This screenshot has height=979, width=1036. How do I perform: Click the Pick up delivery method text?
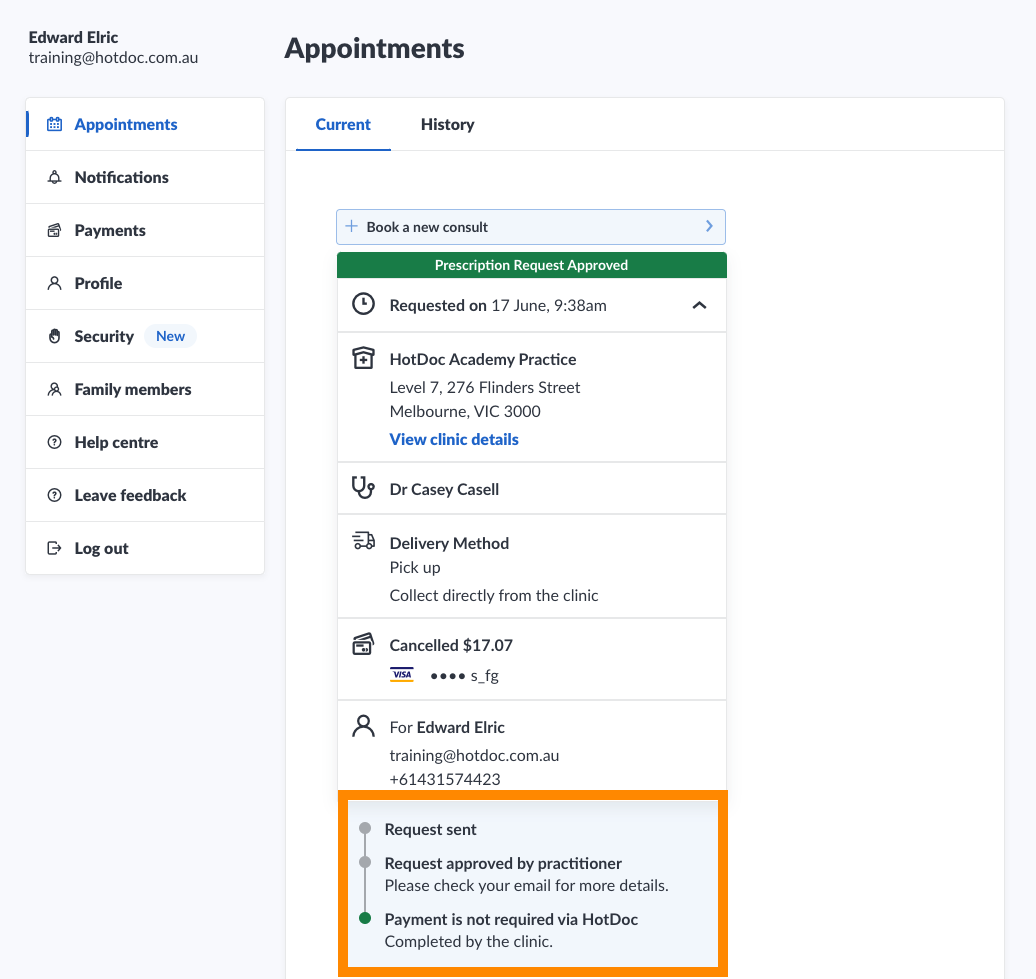tap(415, 567)
